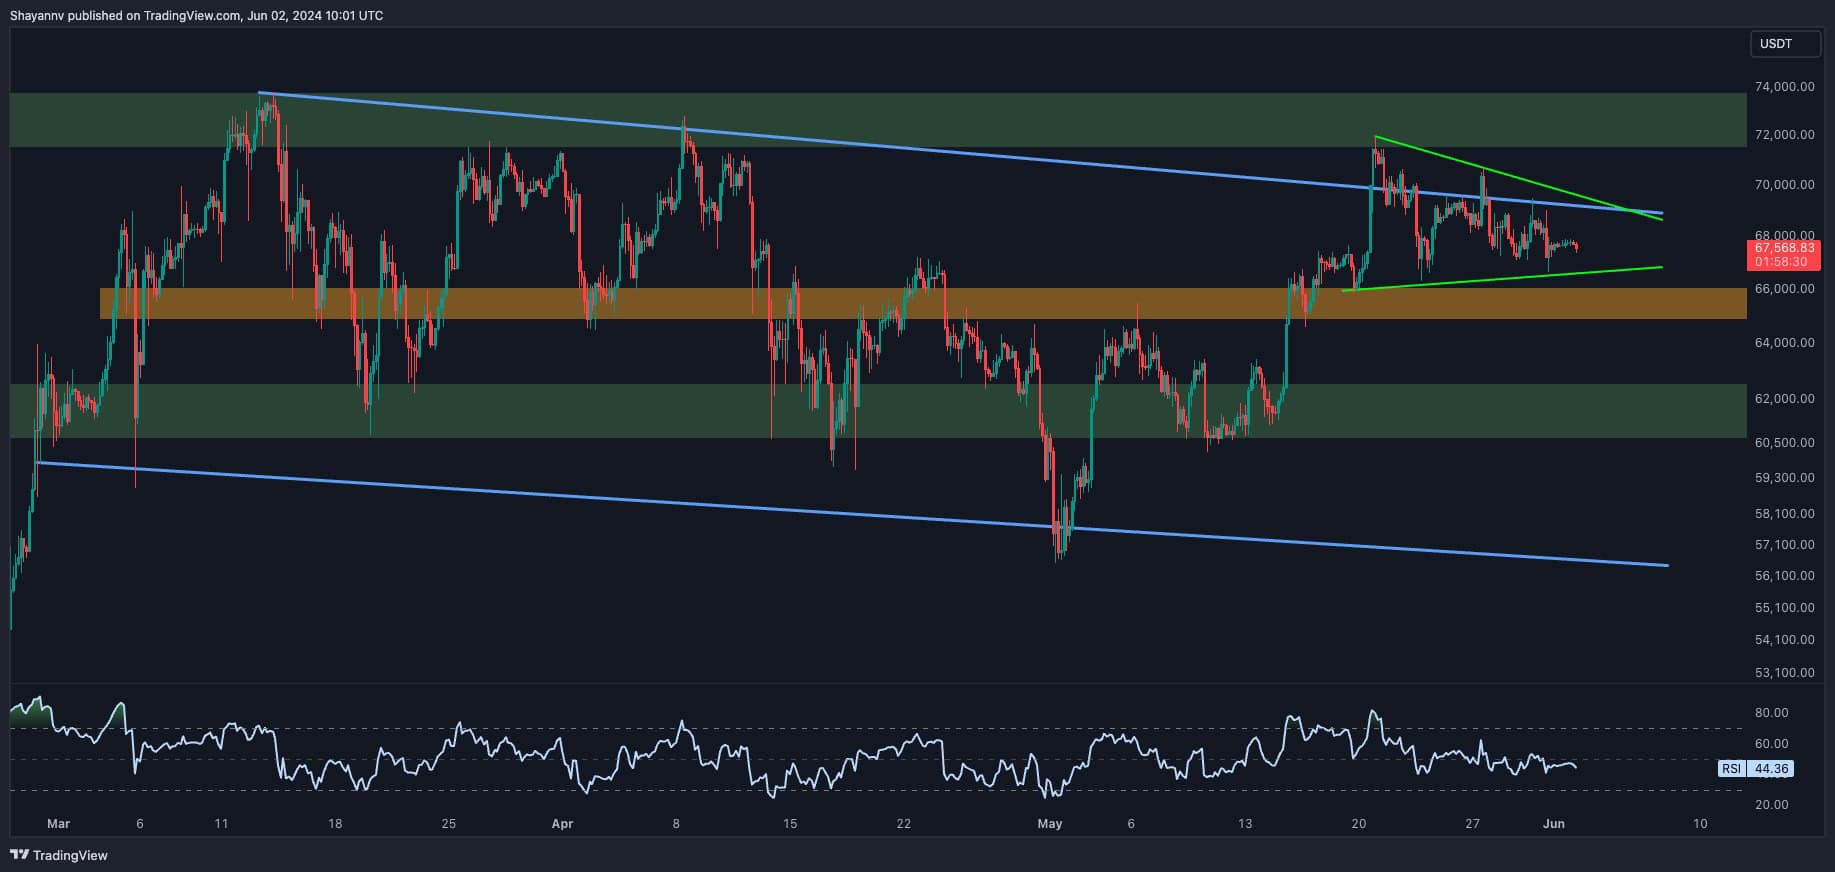Click the Mar date label on time axis
1835x872 pixels.
click(59, 824)
